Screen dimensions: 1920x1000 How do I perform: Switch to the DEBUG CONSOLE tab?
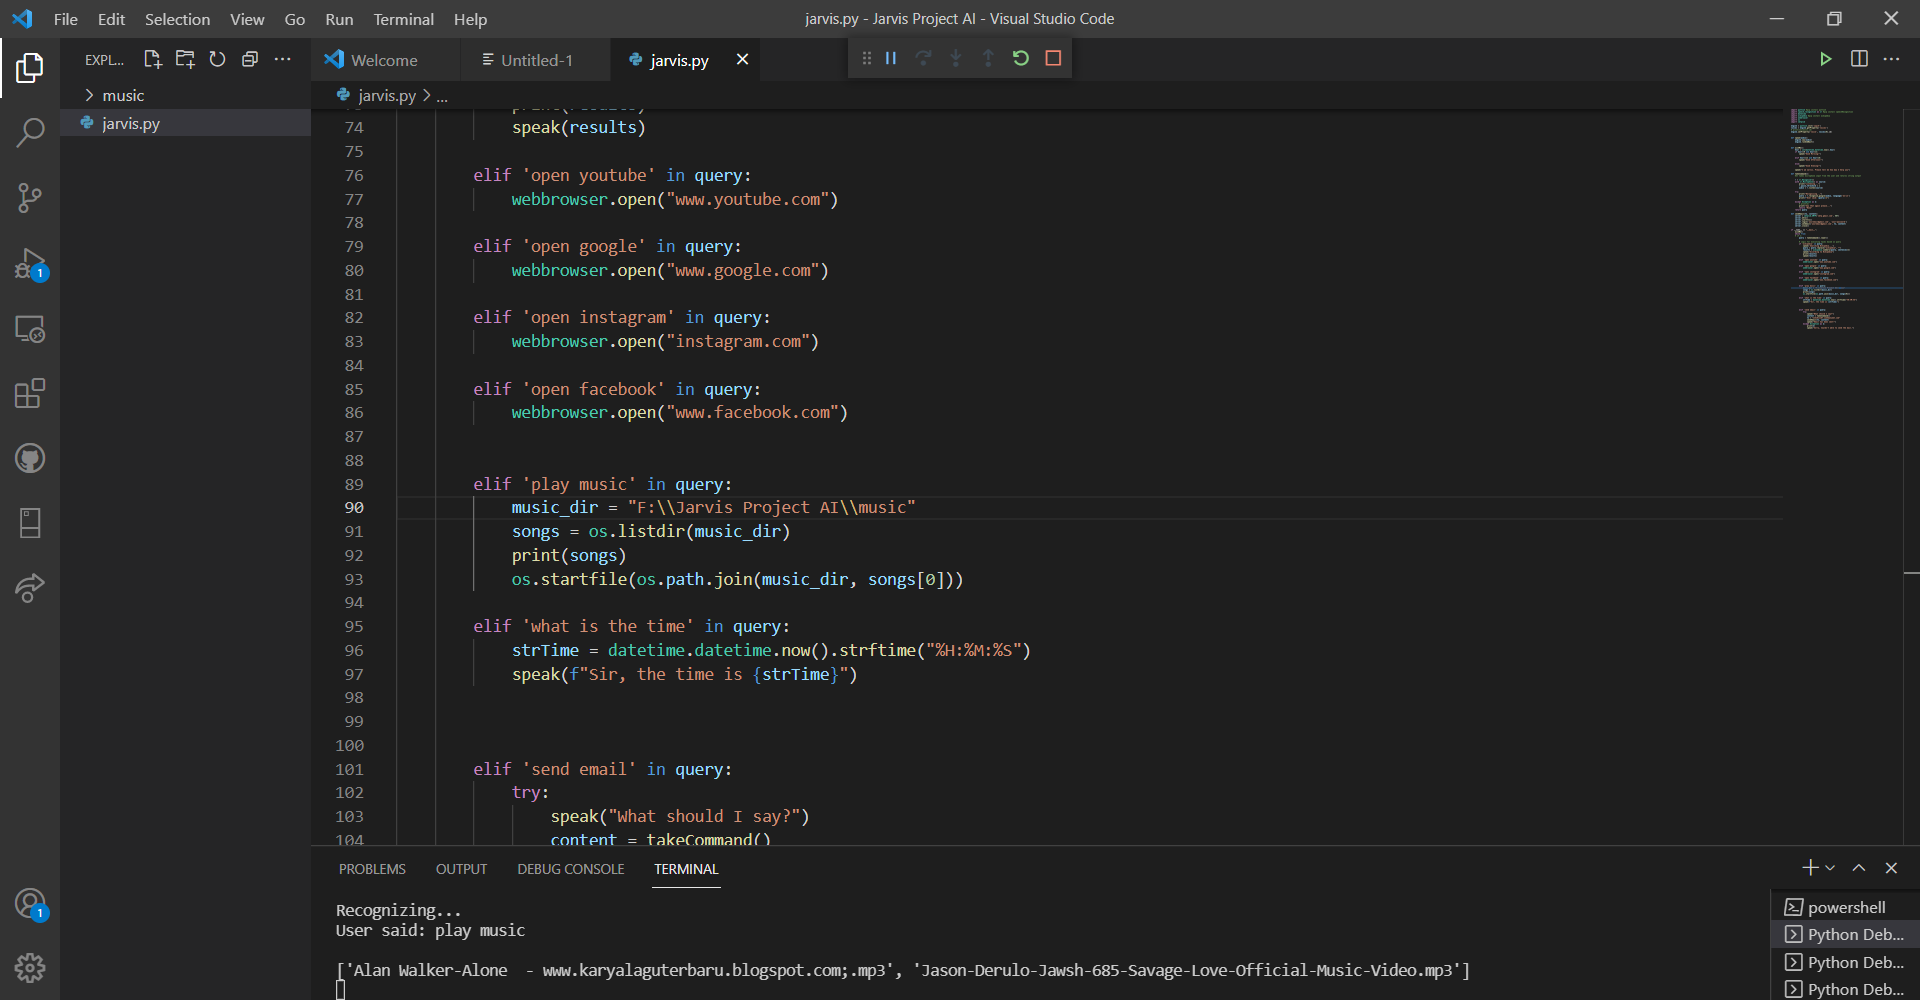pyautogui.click(x=570, y=868)
